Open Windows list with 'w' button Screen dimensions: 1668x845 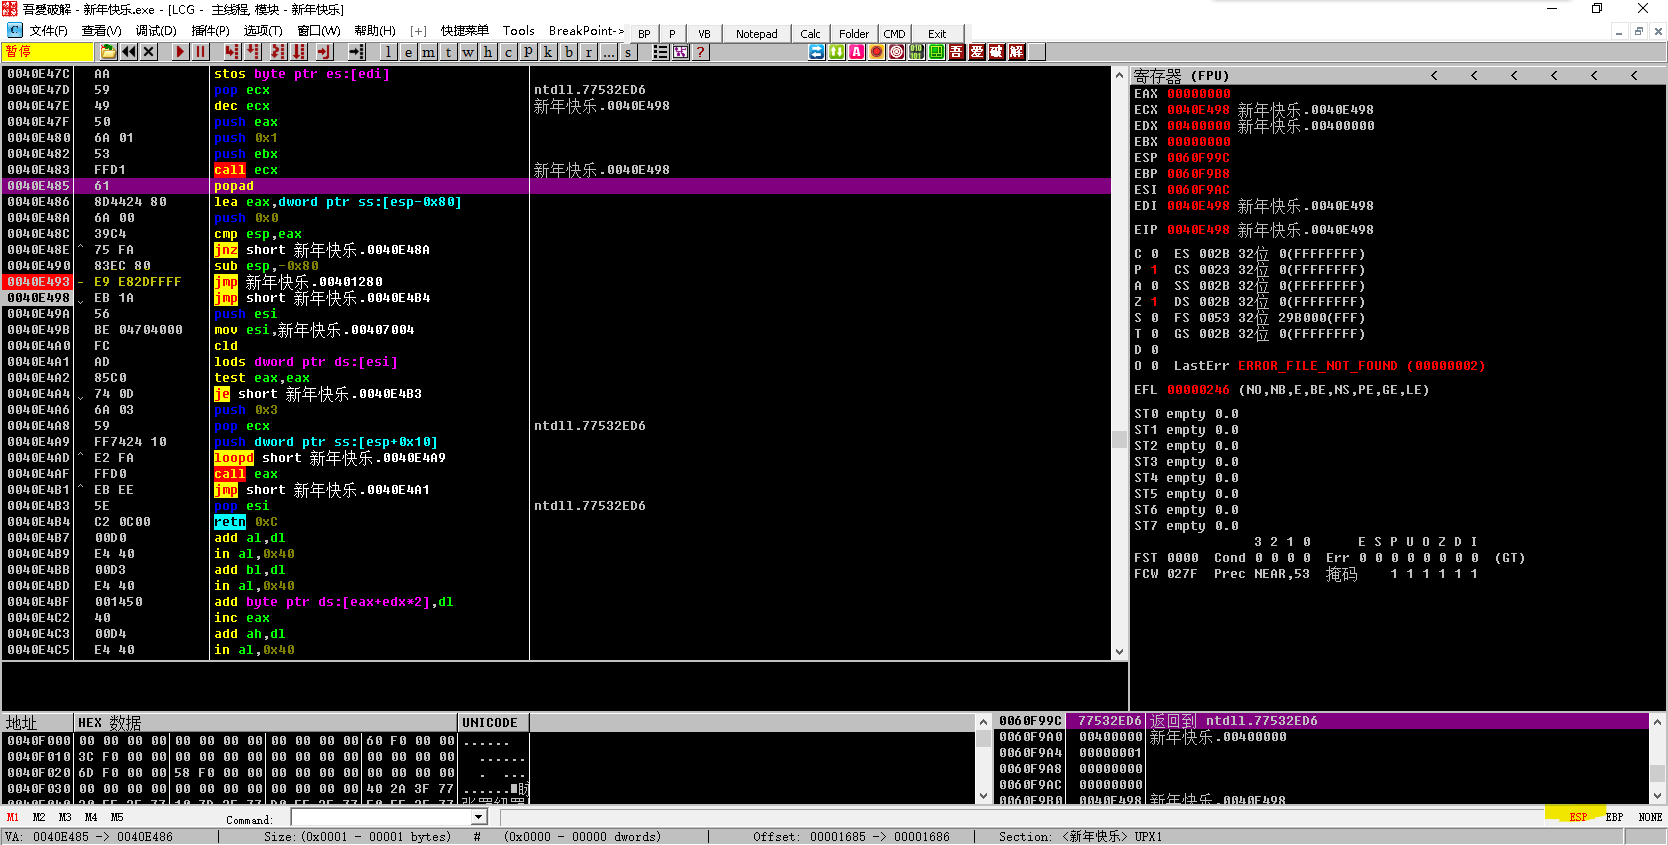pyautogui.click(x=468, y=52)
